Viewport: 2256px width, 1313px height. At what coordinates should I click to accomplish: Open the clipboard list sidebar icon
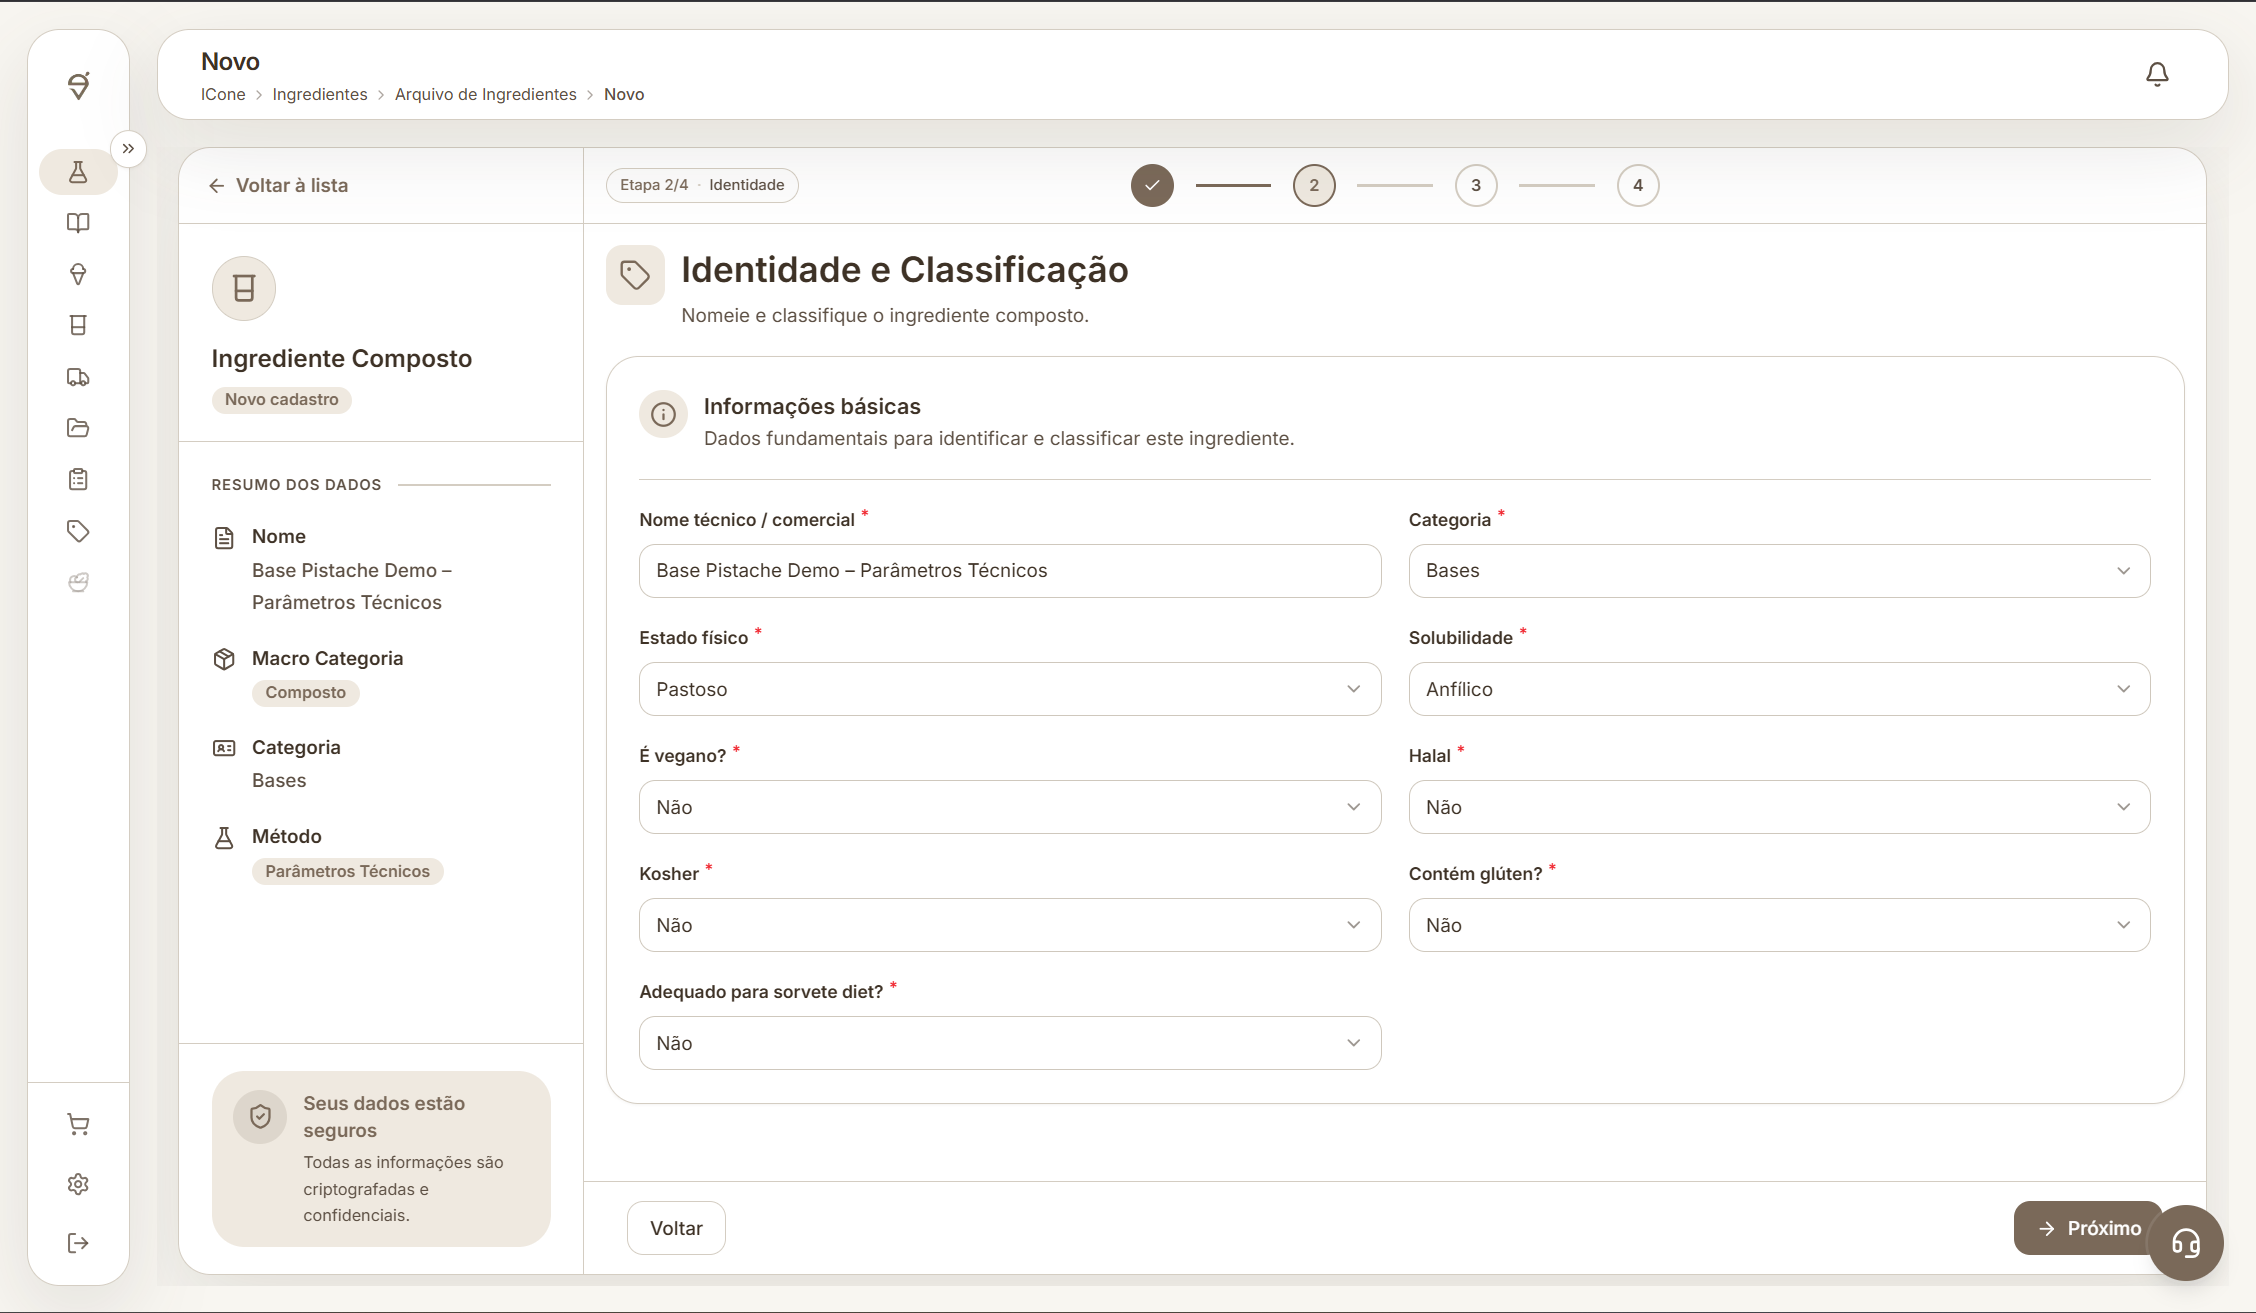(x=78, y=480)
